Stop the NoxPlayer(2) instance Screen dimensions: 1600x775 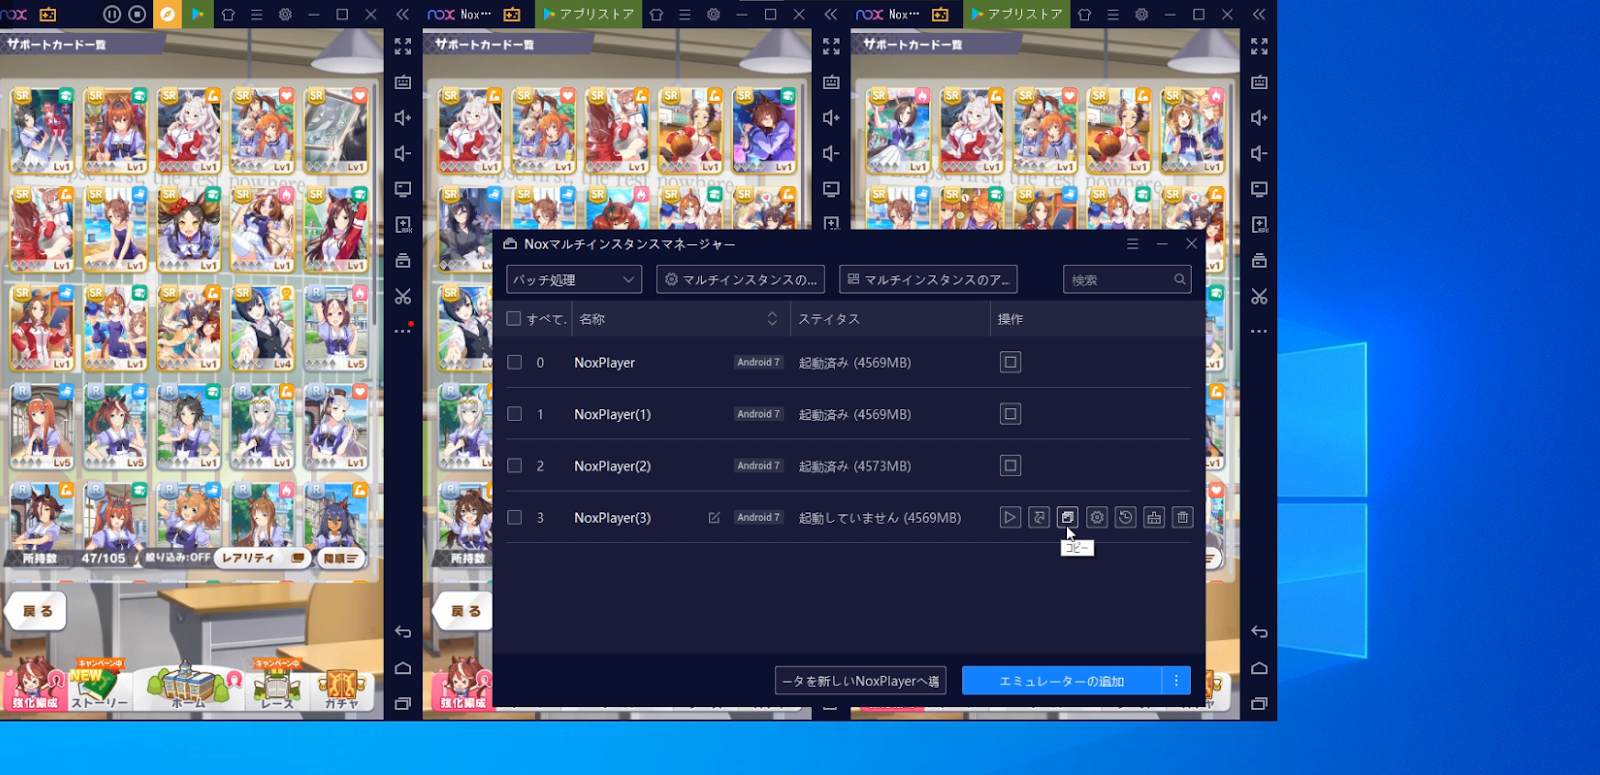[1010, 466]
